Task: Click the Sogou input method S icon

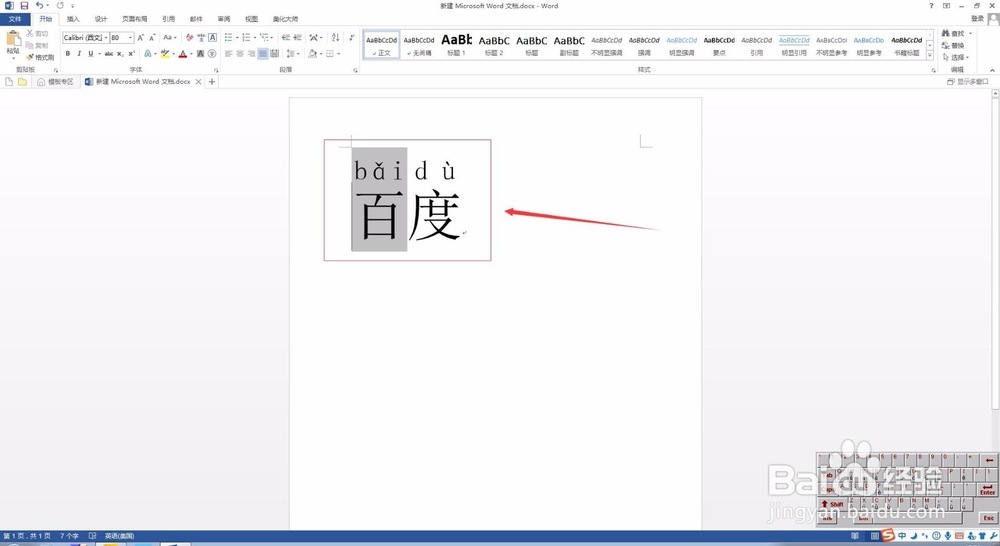Action: [888, 535]
